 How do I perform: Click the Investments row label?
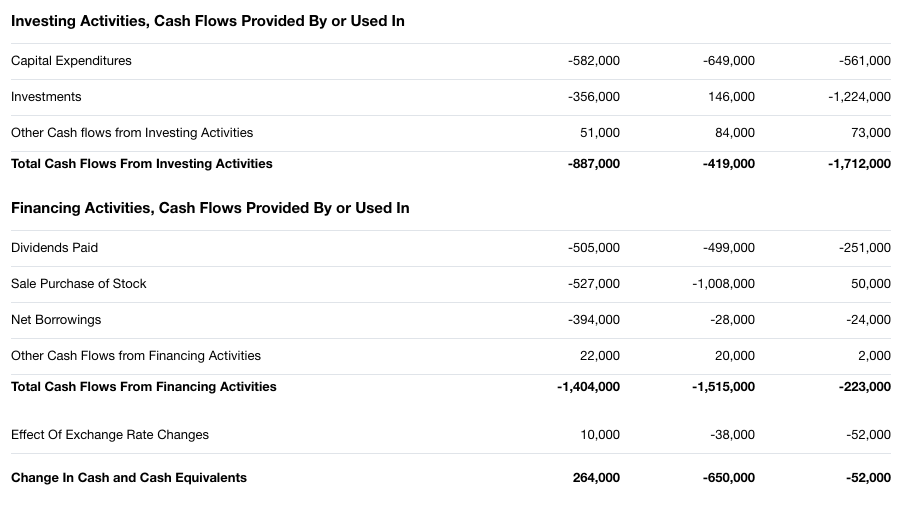(46, 97)
